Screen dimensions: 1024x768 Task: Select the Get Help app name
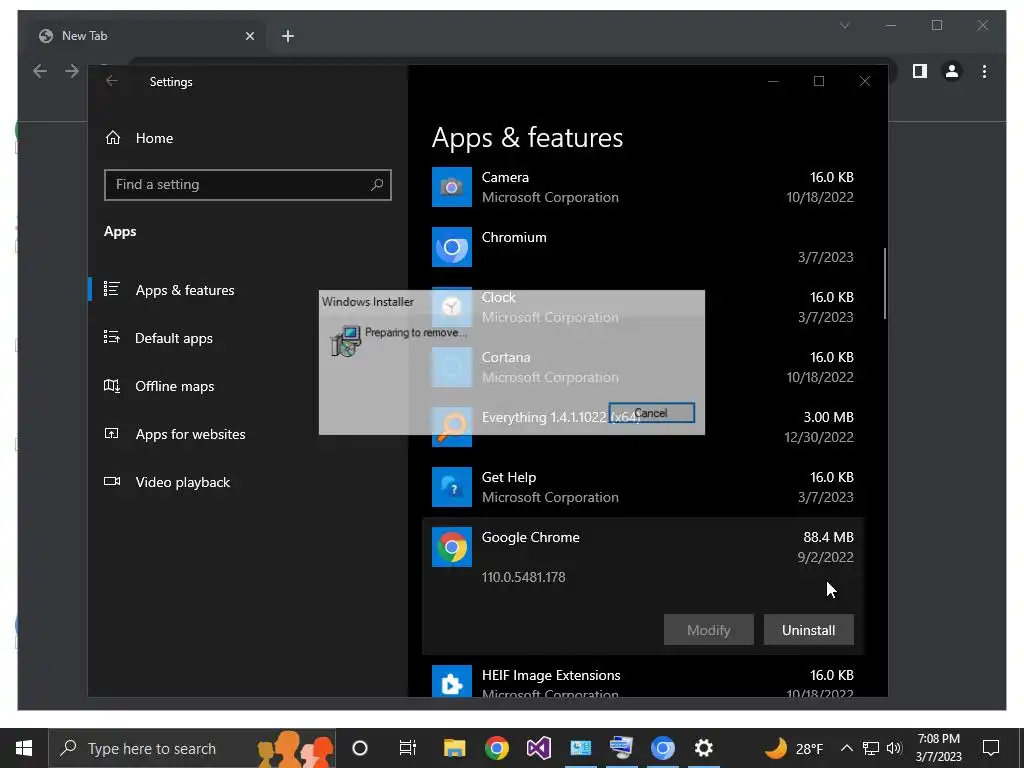click(509, 477)
